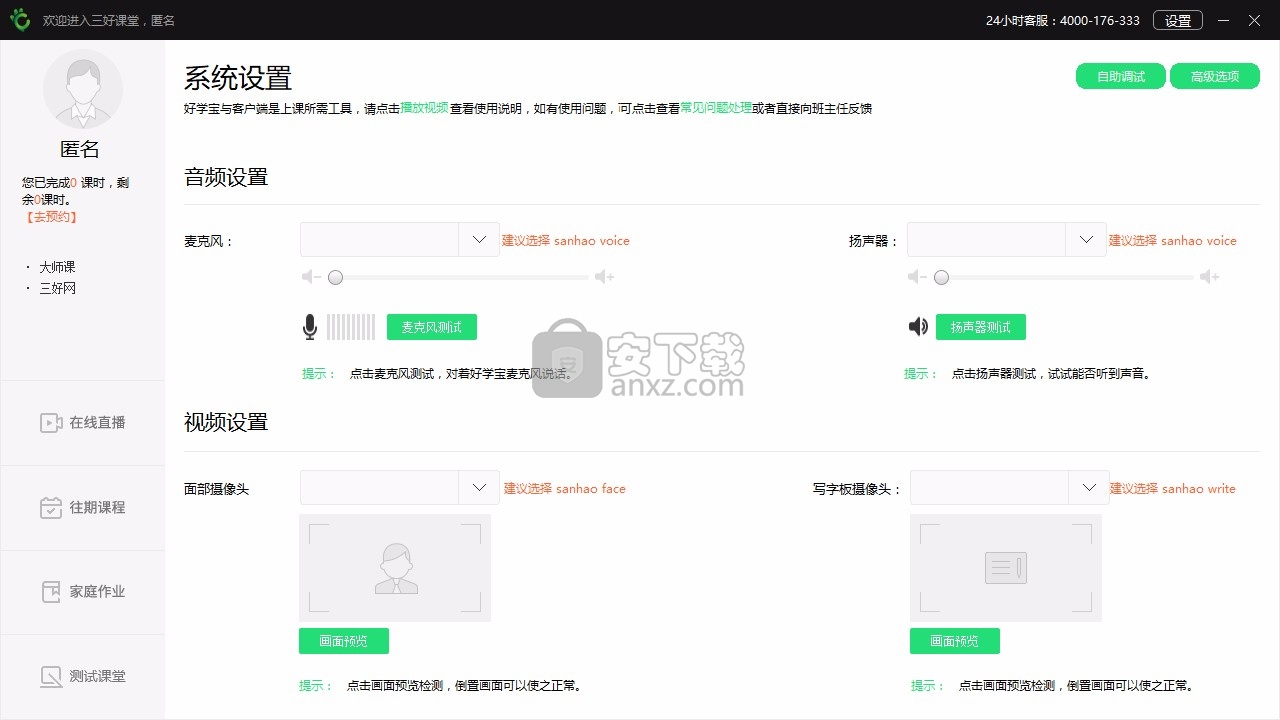Click the green app logo in title bar

[x=21, y=20]
